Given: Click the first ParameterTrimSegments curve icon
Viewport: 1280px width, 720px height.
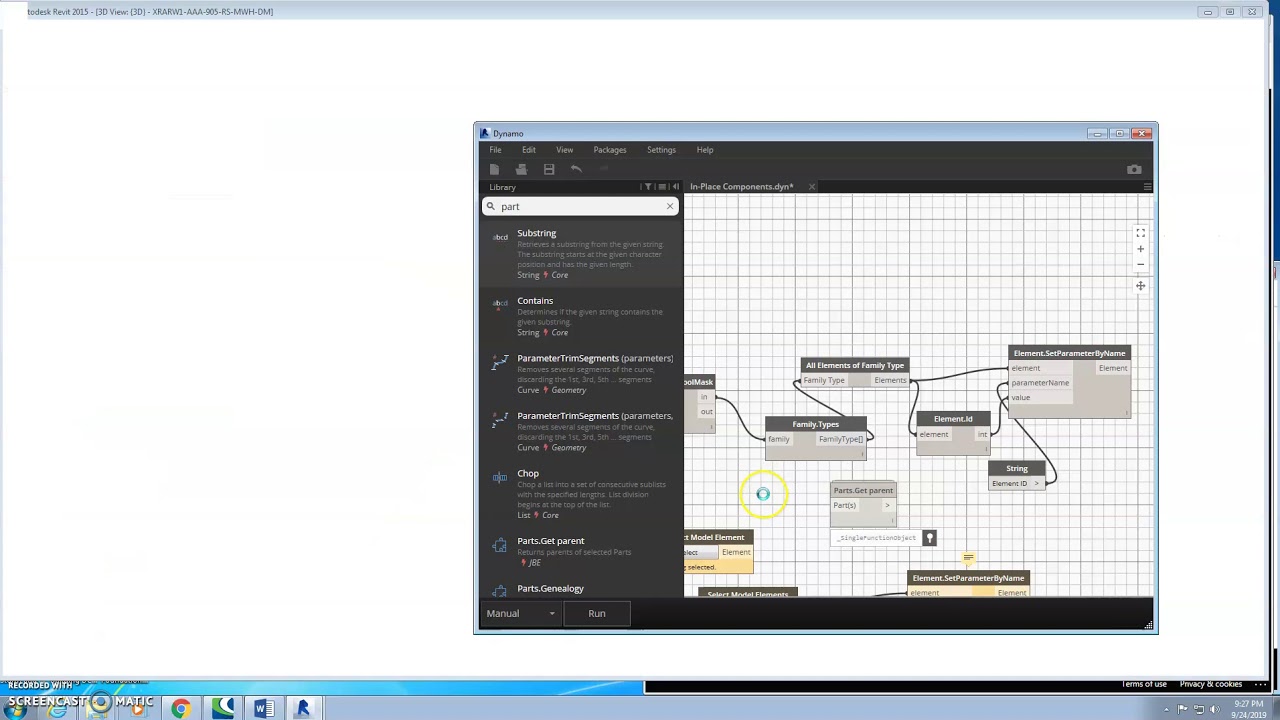Looking at the screenshot, I should click(x=500, y=362).
